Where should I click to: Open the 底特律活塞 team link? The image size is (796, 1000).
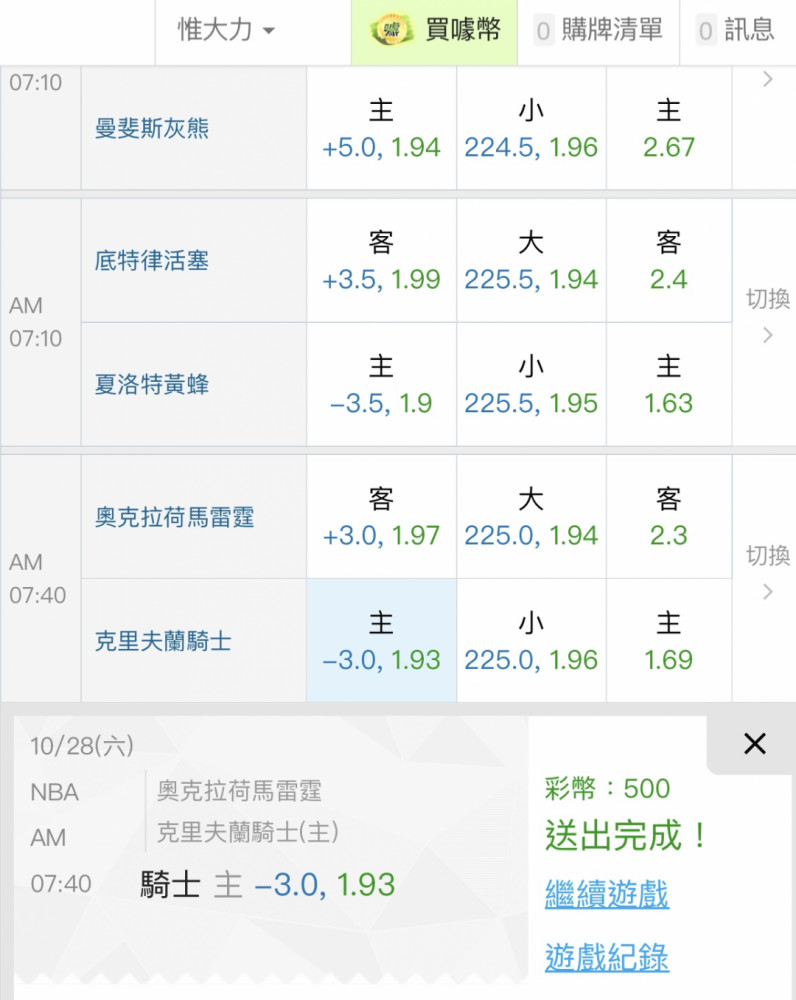(152, 261)
